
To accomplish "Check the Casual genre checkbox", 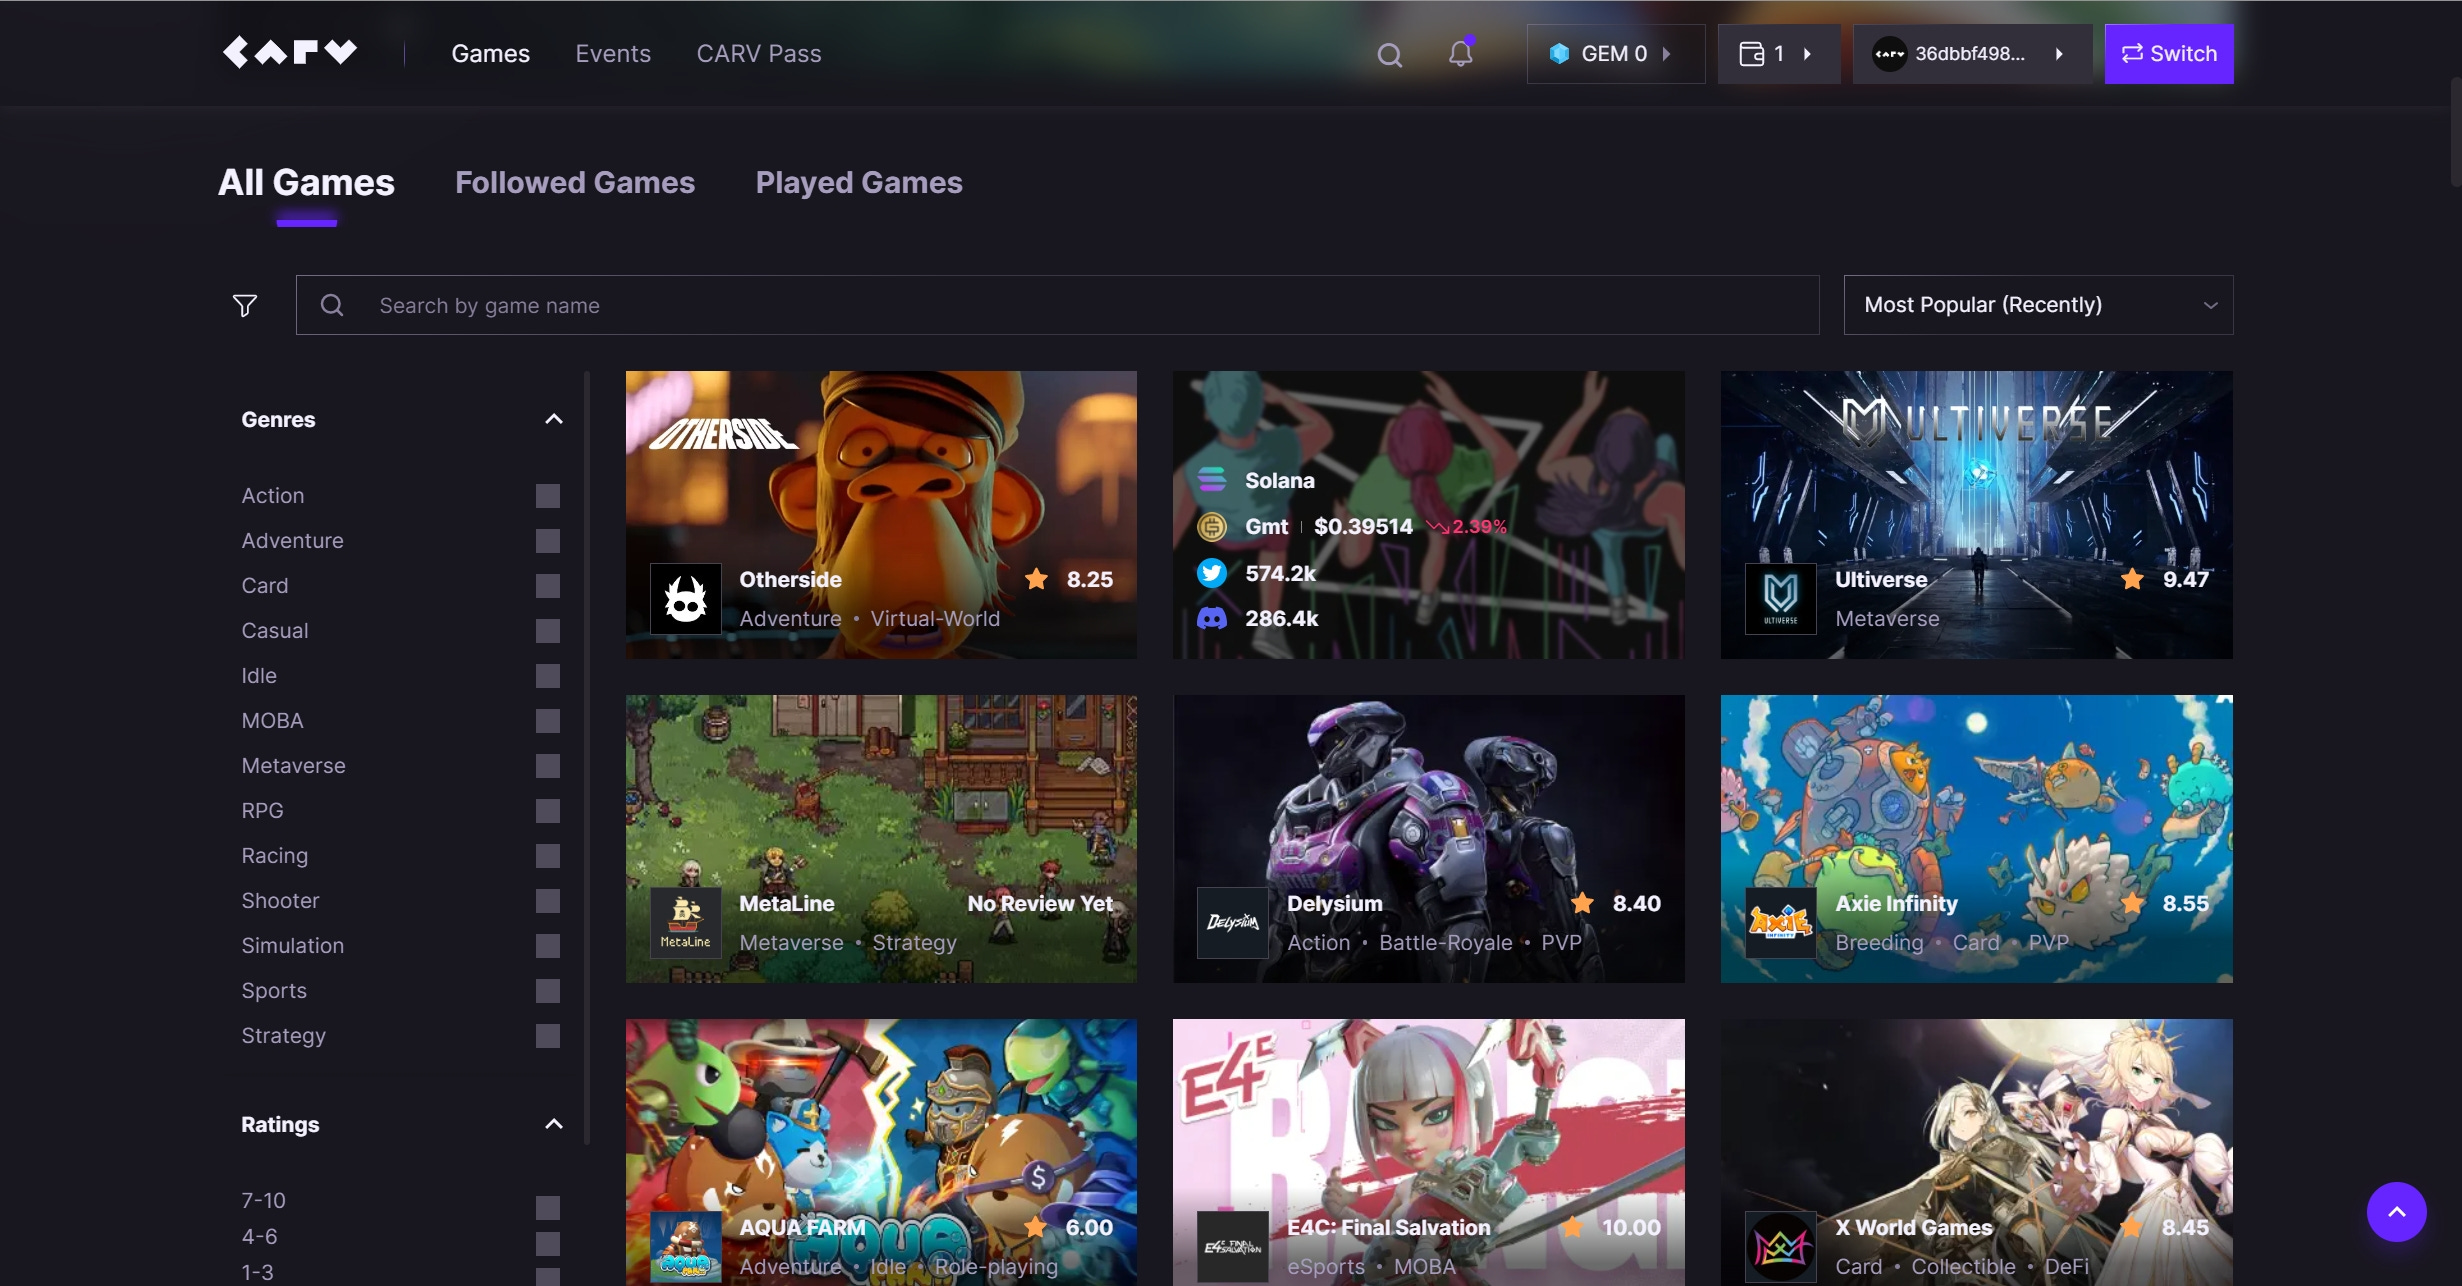I will (x=547, y=631).
